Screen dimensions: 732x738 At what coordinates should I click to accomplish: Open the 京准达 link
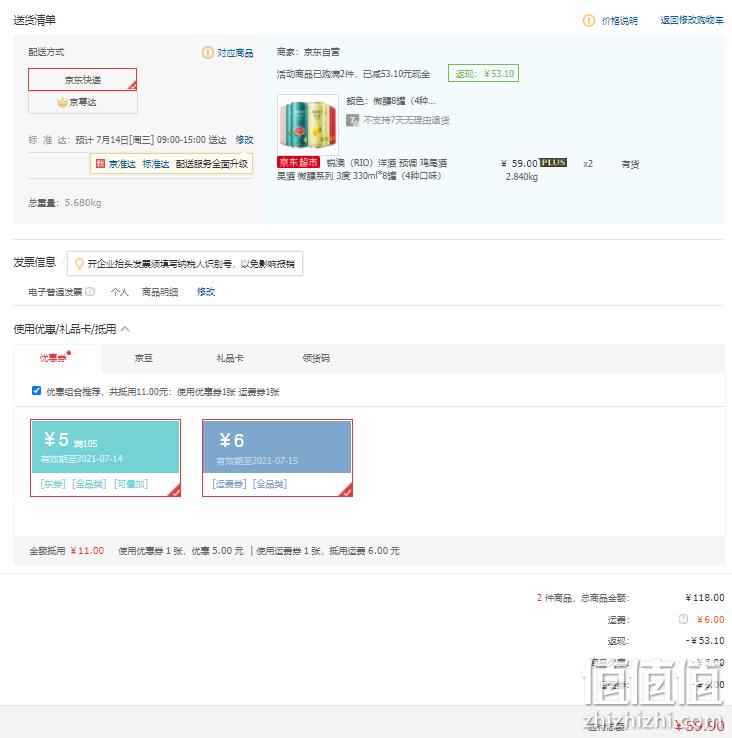click(x=122, y=164)
